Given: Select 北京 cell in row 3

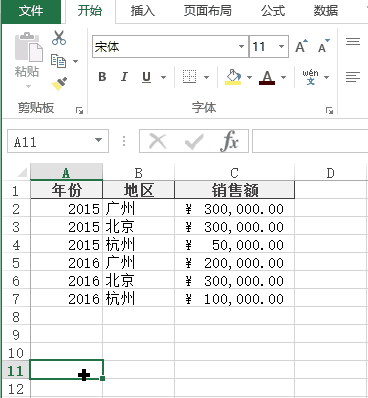Looking at the screenshot, I should pos(138,227).
